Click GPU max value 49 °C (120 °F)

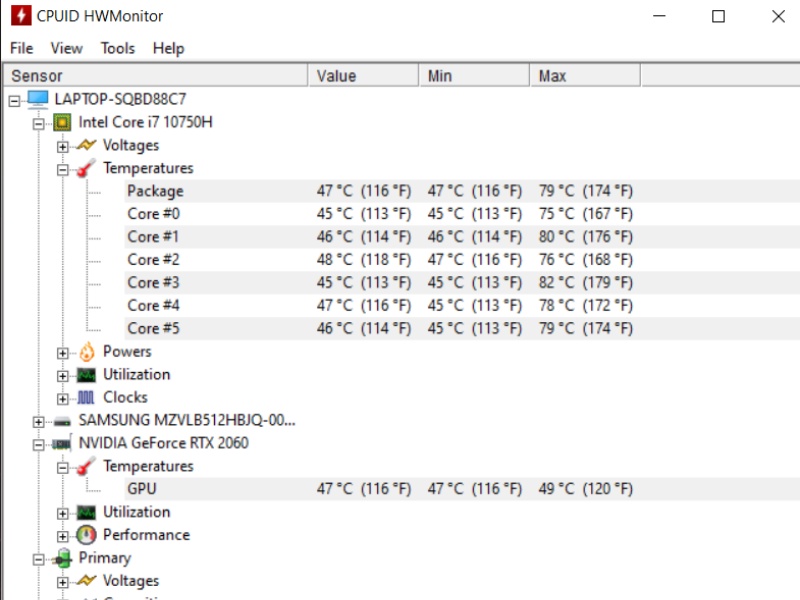coord(586,489)
